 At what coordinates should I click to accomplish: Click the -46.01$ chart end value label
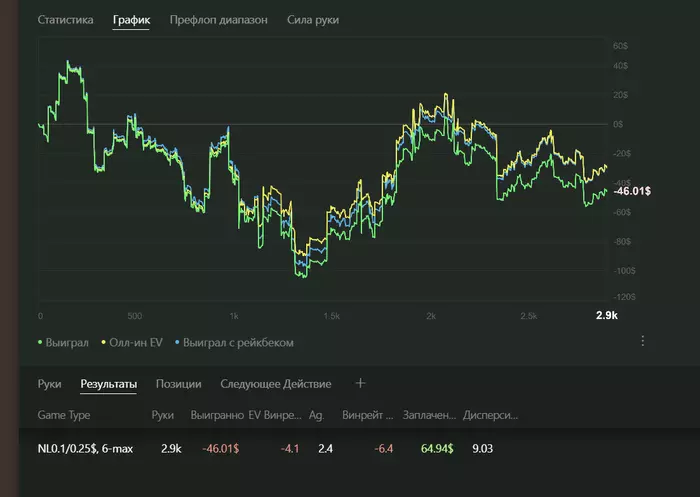634,191
